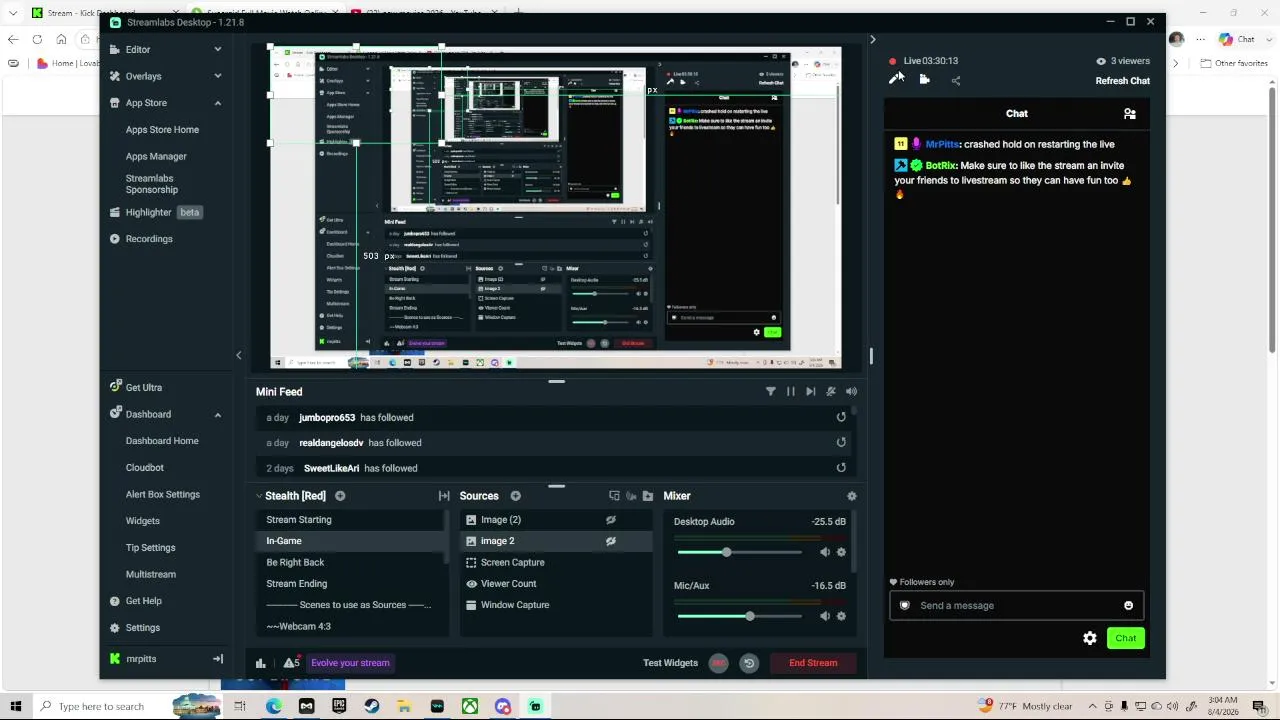Skip the current Mini Feed alert
Image resolution: width=1280 pixels, height=720 pixels.
click(x=810, y=392)
